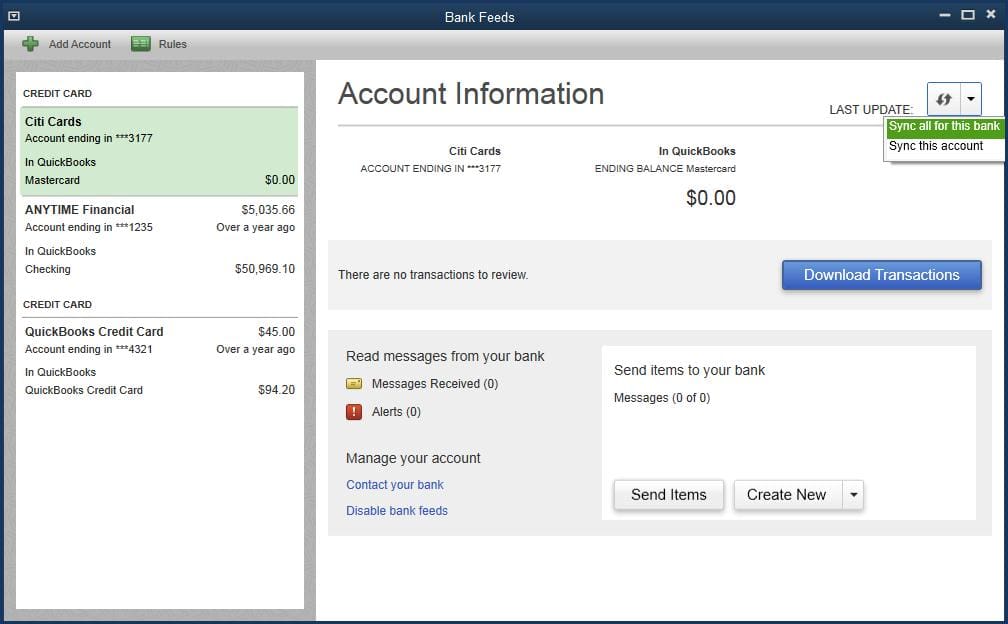The width and height of the screenshot is (1008, 624).
Task: Click the green plus Add Account icon
Action: 30,44
